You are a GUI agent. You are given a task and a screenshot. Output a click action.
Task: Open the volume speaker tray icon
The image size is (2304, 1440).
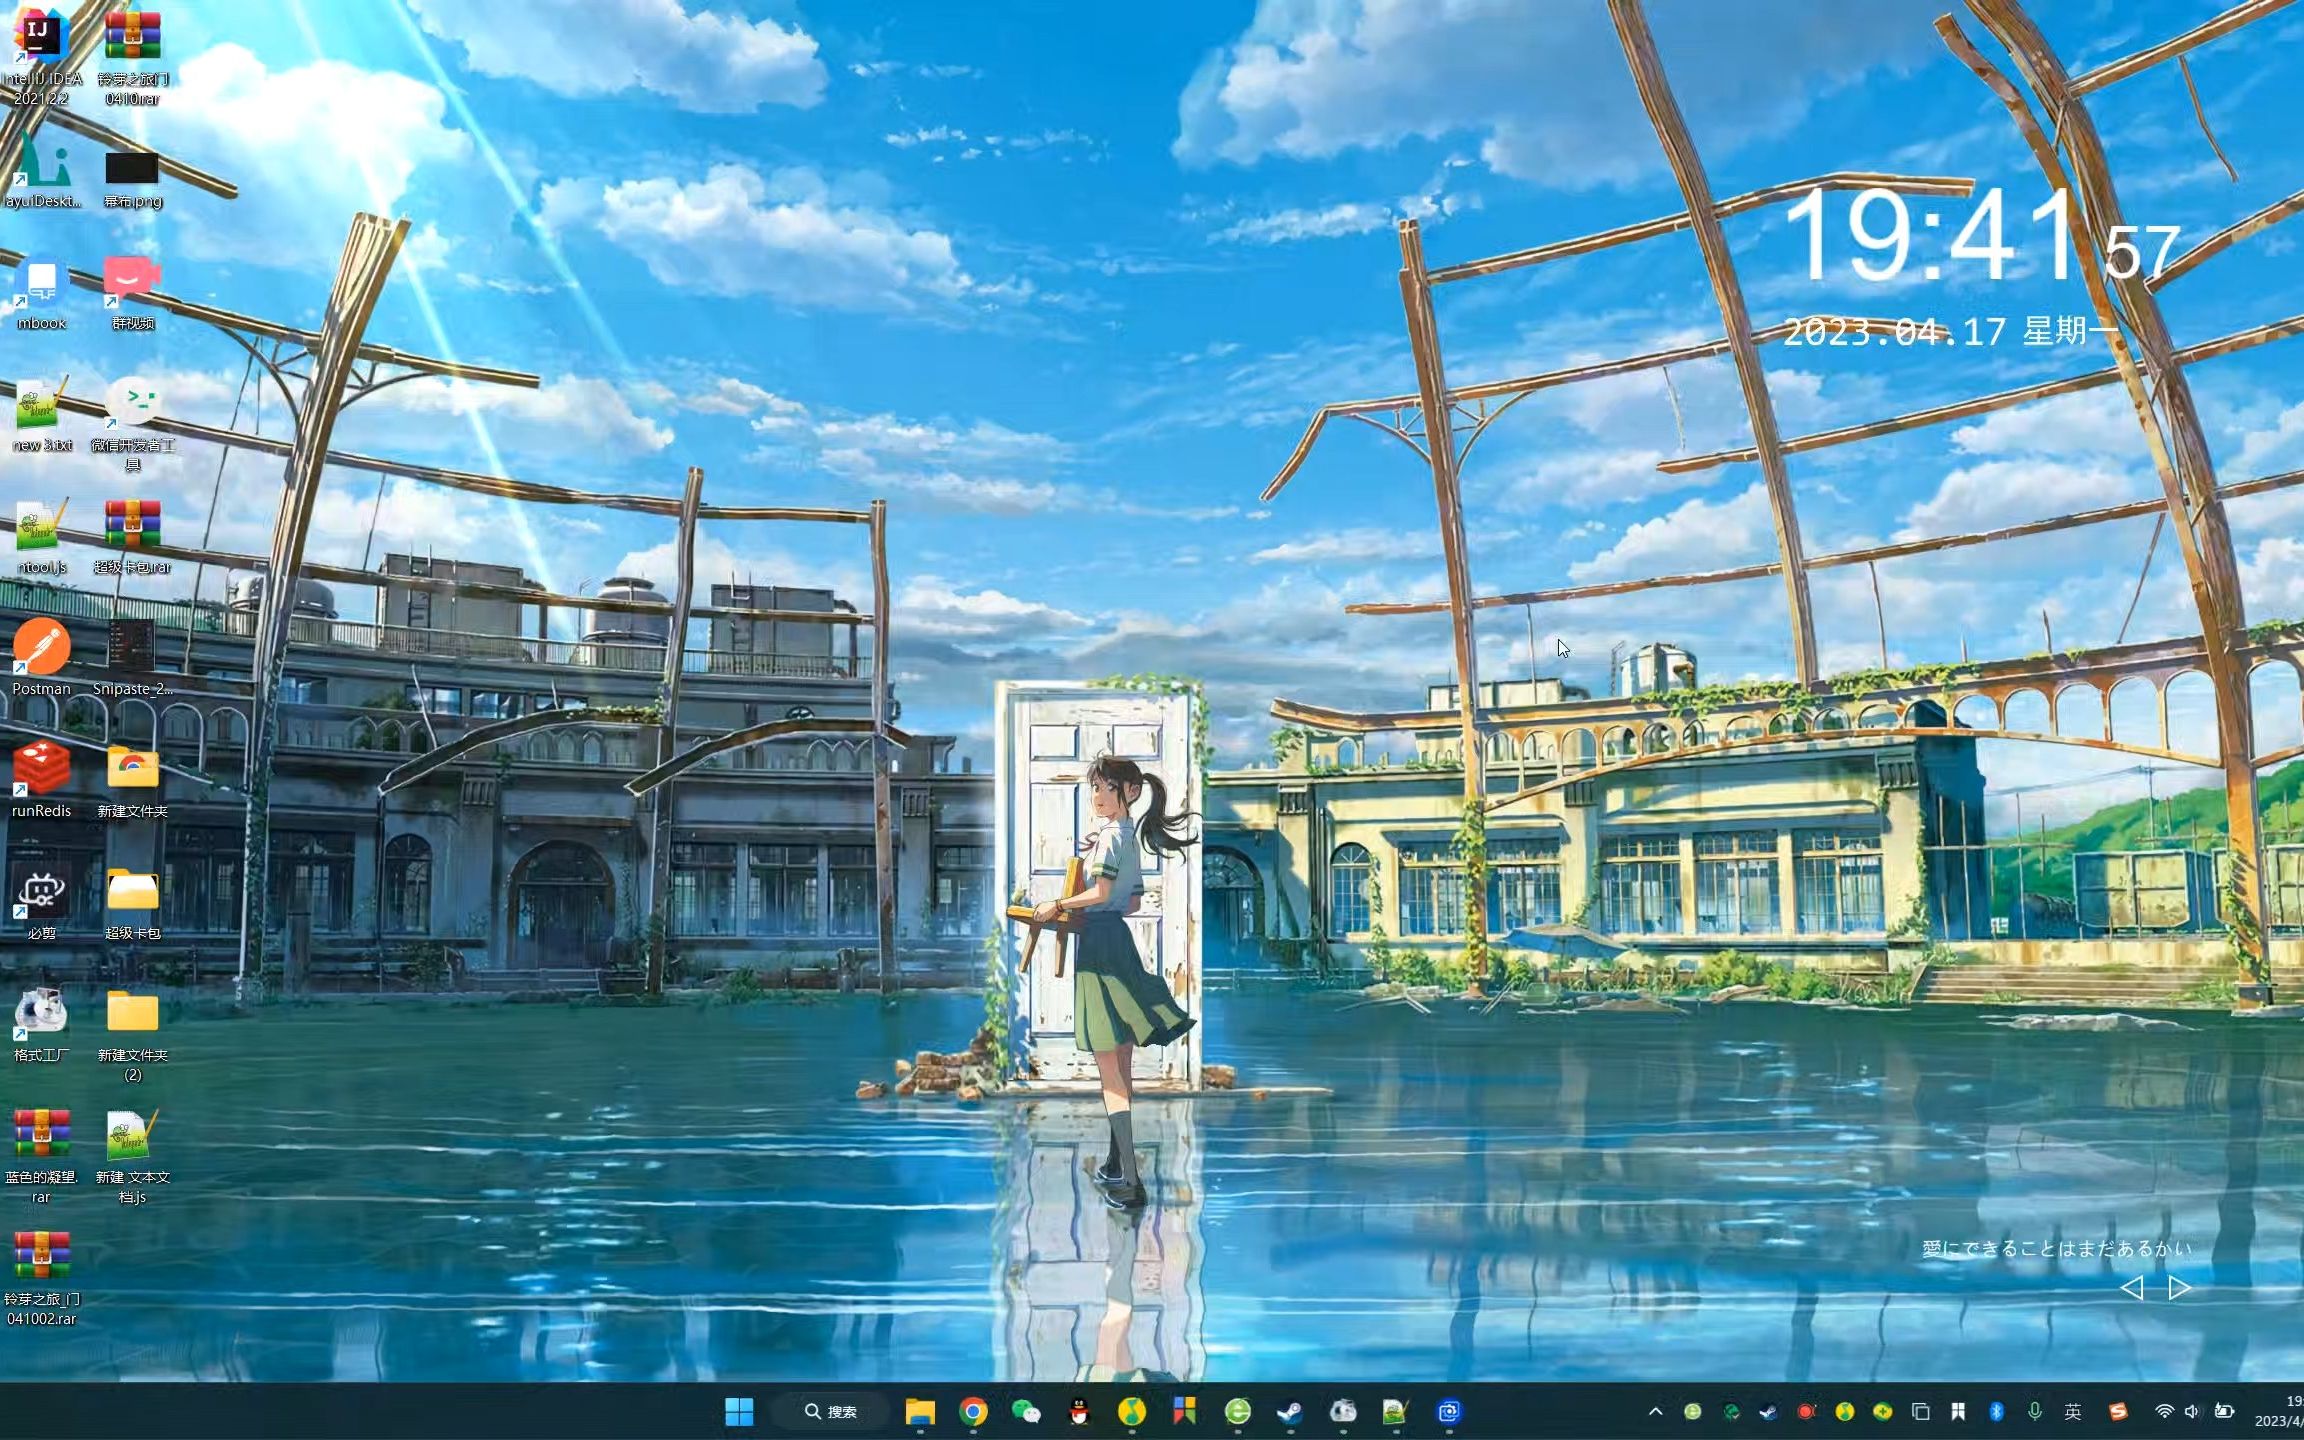click(2192, 1411)
